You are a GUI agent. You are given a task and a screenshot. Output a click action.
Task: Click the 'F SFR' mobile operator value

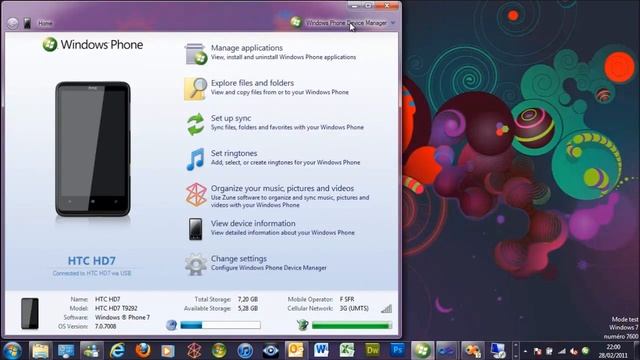pos(347,299)
